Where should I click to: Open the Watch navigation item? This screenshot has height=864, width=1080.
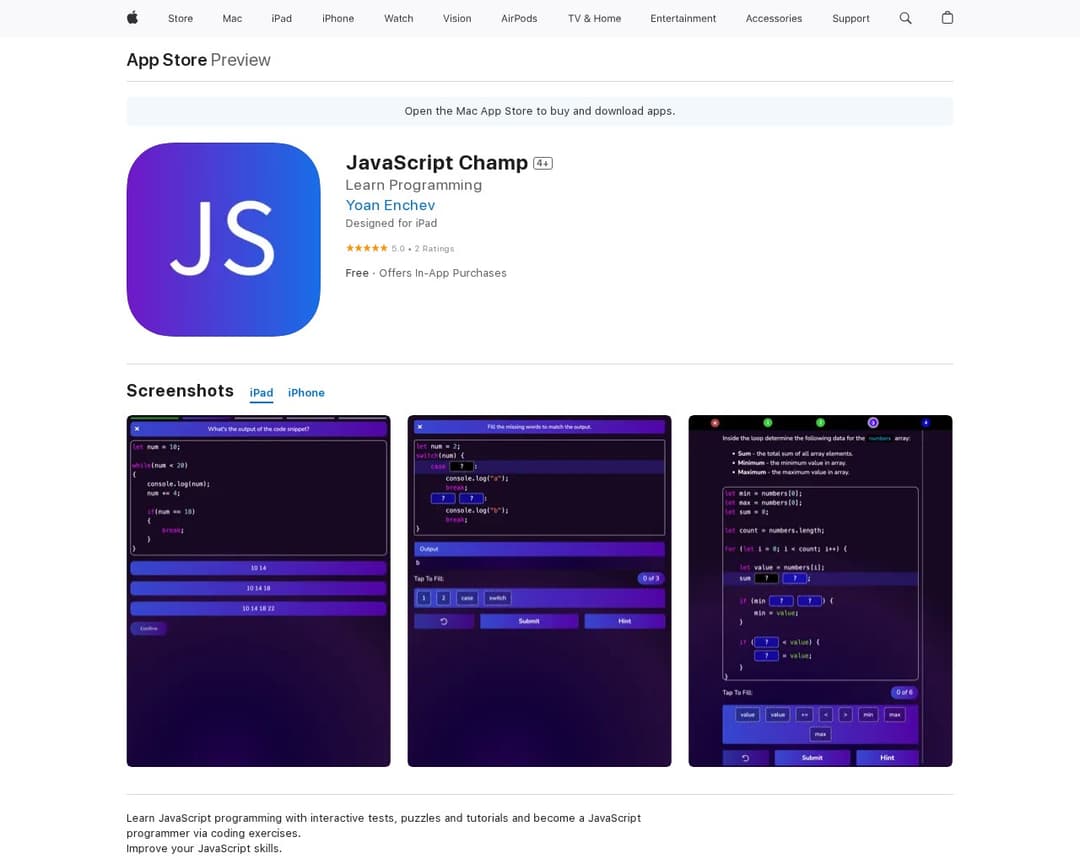pos(399,19)
